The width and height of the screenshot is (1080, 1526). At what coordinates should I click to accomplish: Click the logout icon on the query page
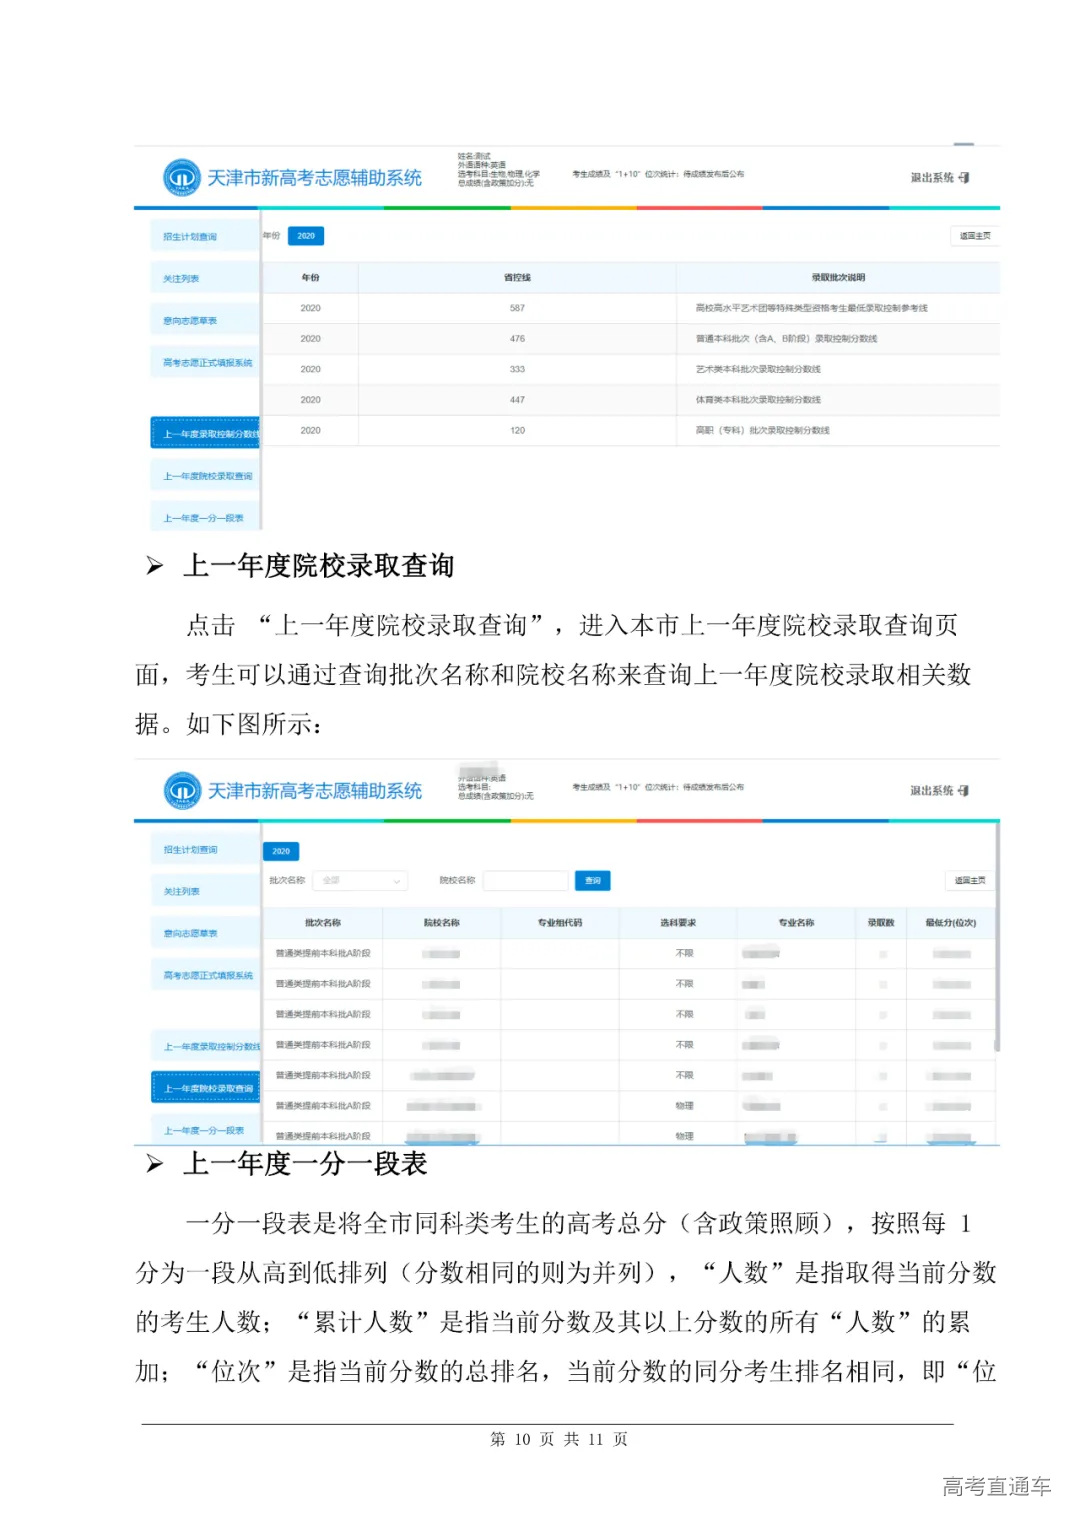(963, 789)
